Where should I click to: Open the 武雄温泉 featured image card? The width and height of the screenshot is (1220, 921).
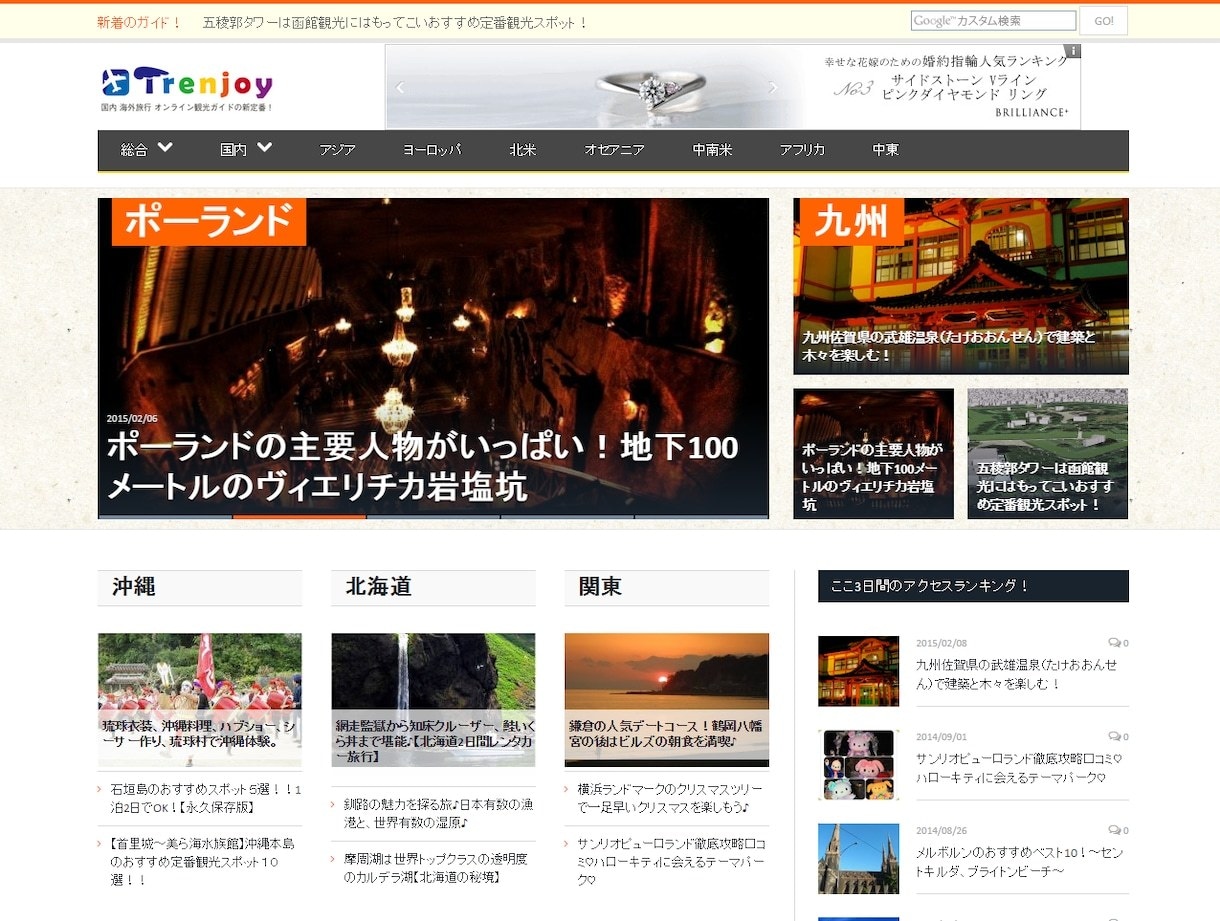(961, 286)
